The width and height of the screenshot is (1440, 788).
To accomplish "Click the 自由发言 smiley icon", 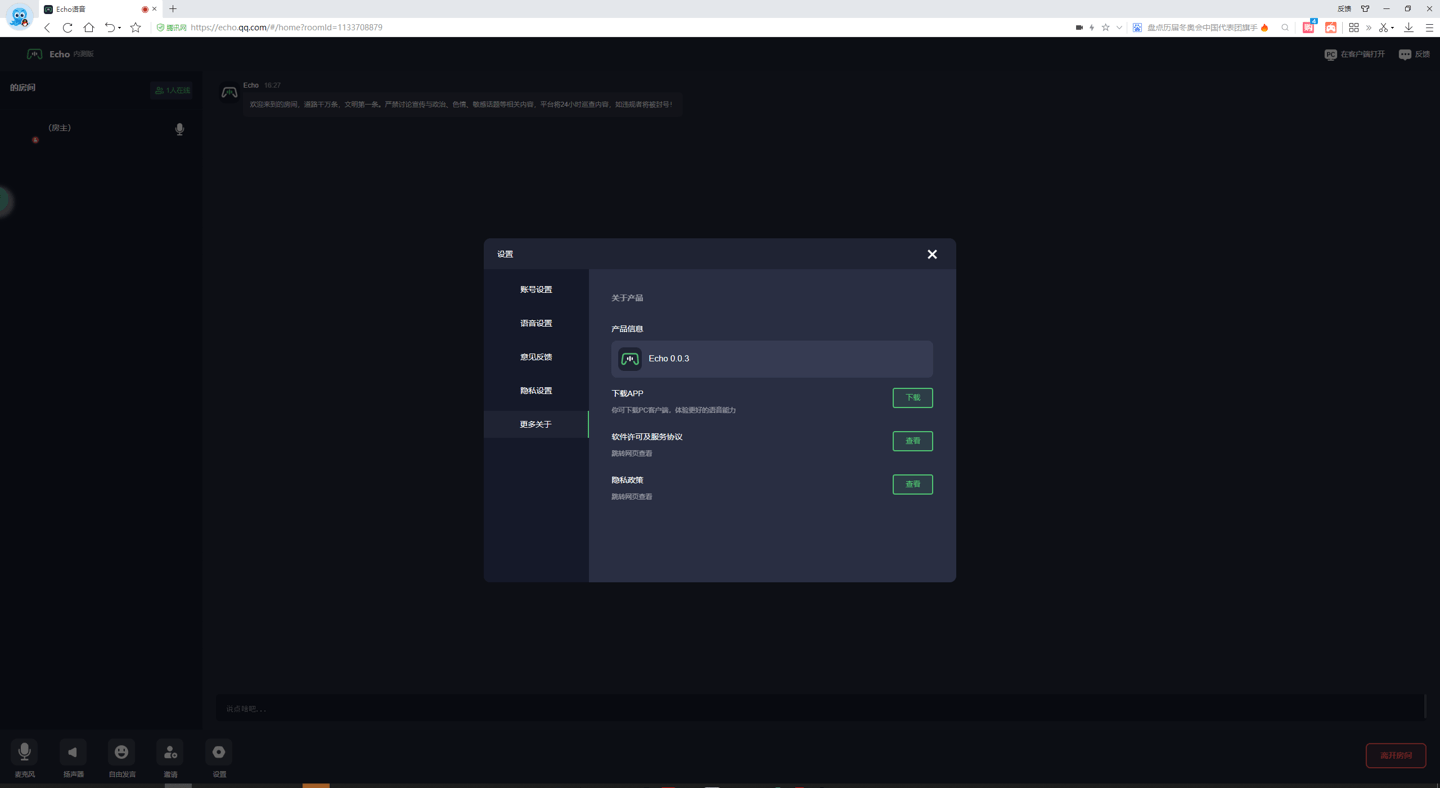I will (121, 752).
